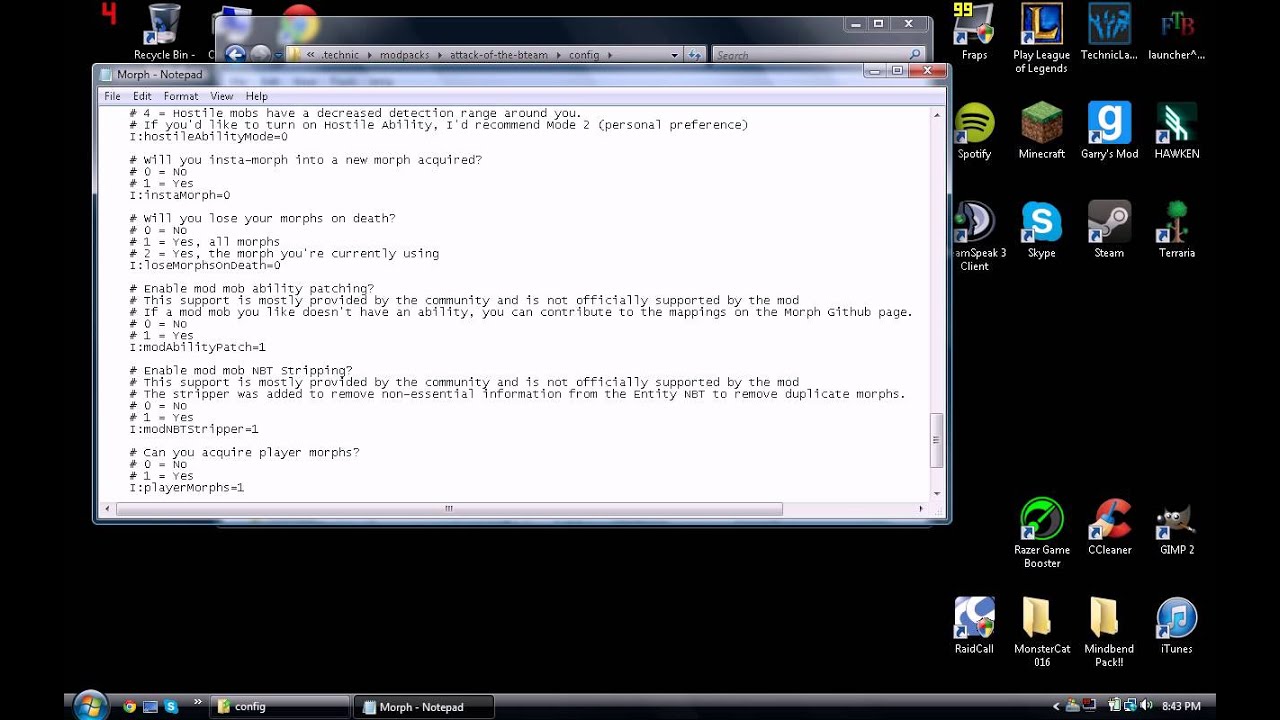
Task: Click Notepad scroll right arrow
Action: (x=921, y=508)
